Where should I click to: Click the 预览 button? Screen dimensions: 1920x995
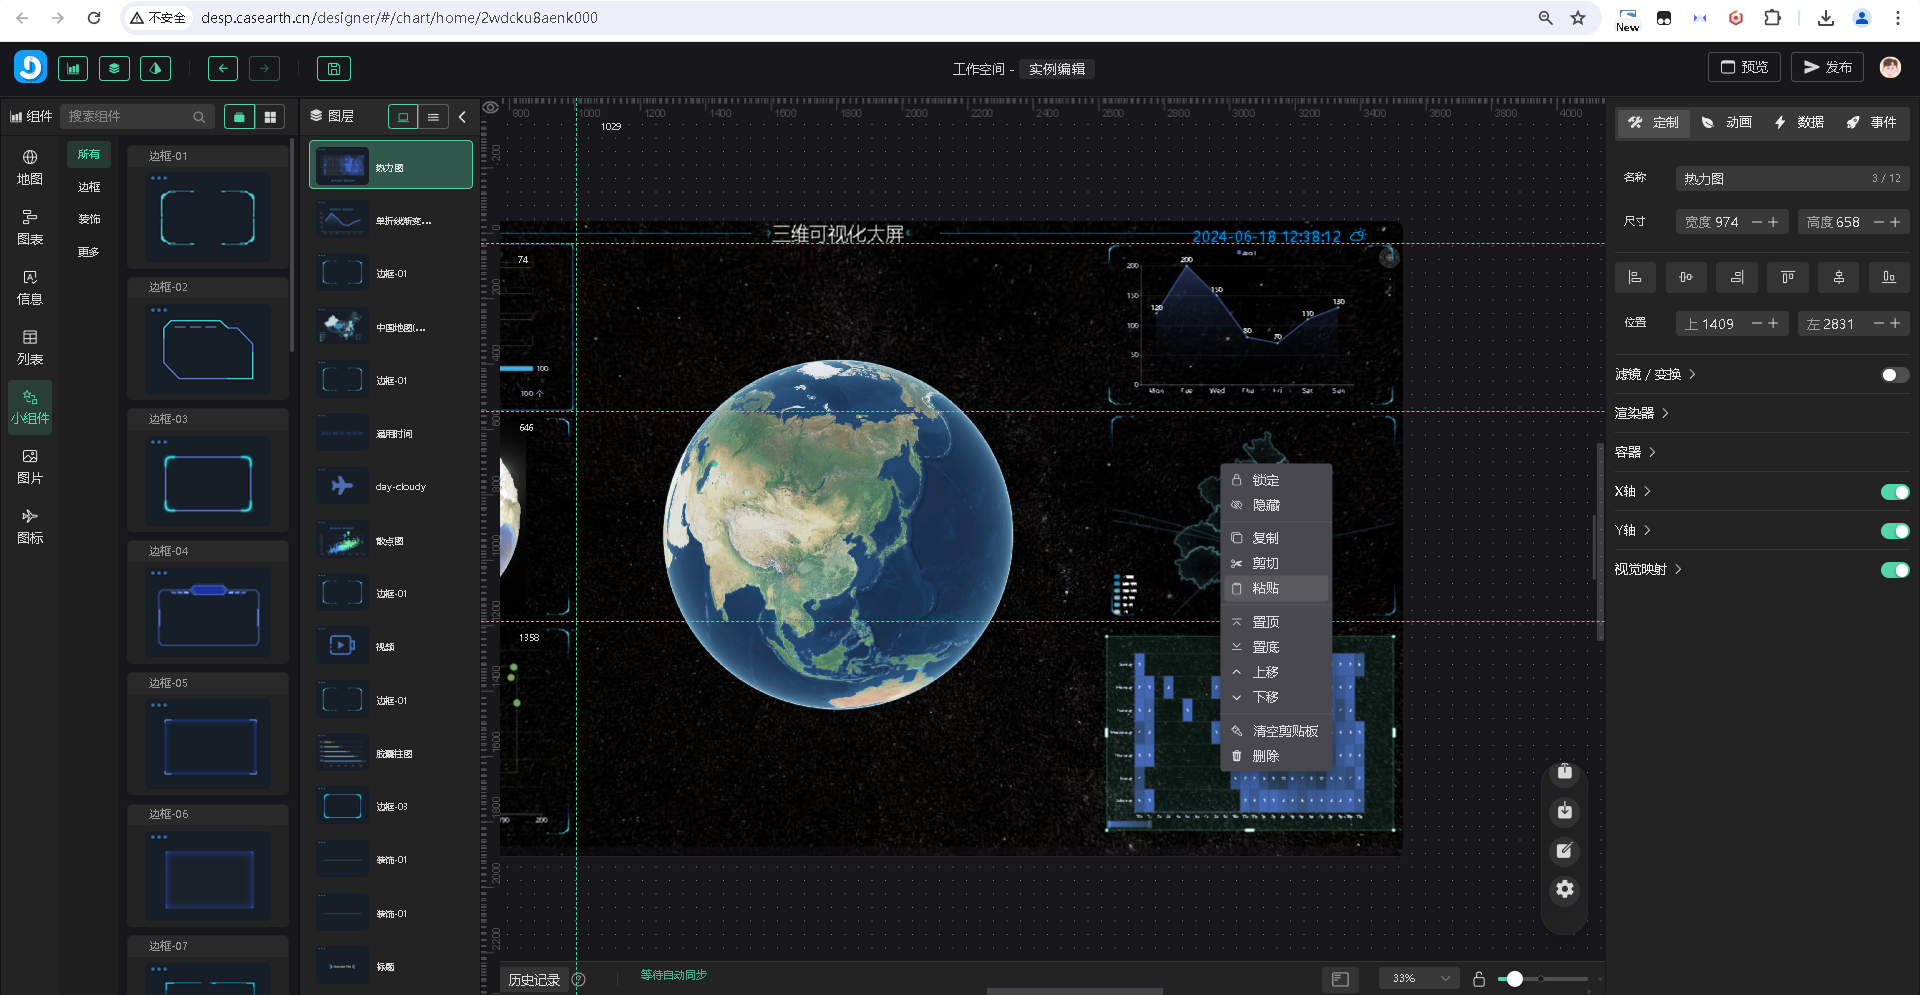click(x=1744, y=67)
